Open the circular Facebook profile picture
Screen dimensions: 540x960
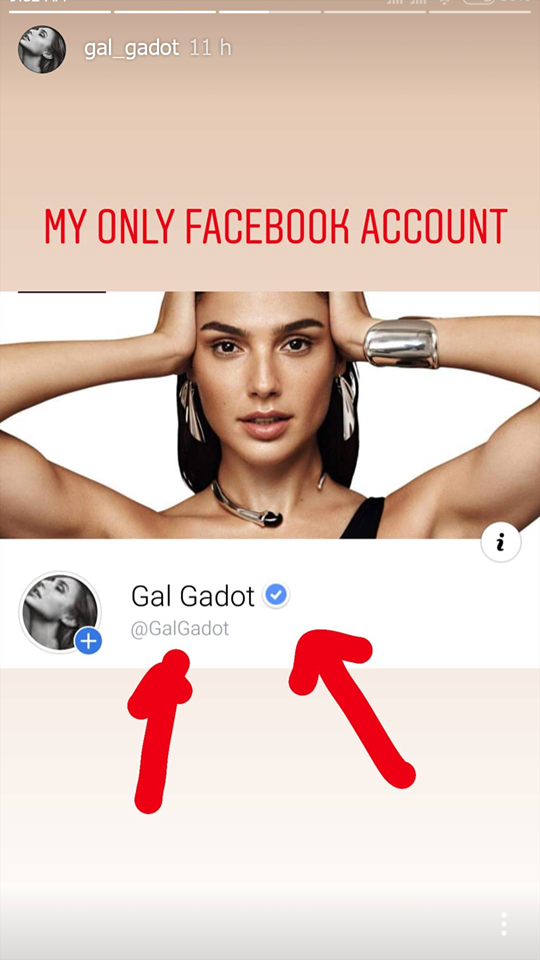tap(59, 612)
